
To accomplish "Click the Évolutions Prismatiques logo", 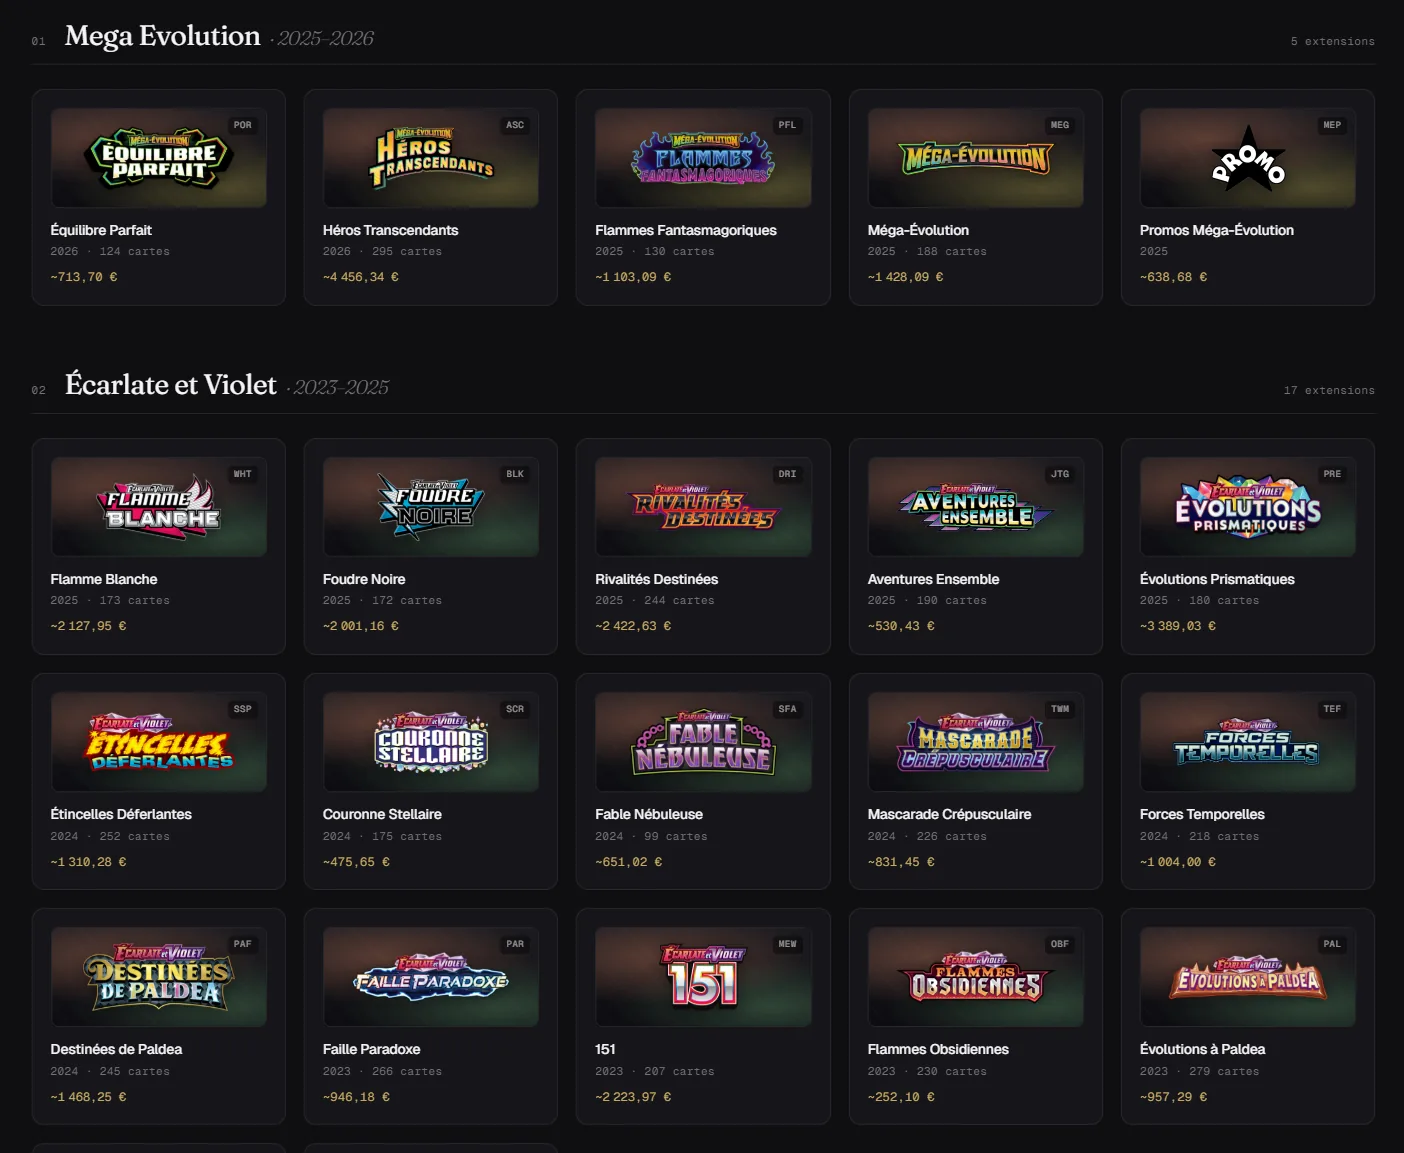I will click(1248, 507).
